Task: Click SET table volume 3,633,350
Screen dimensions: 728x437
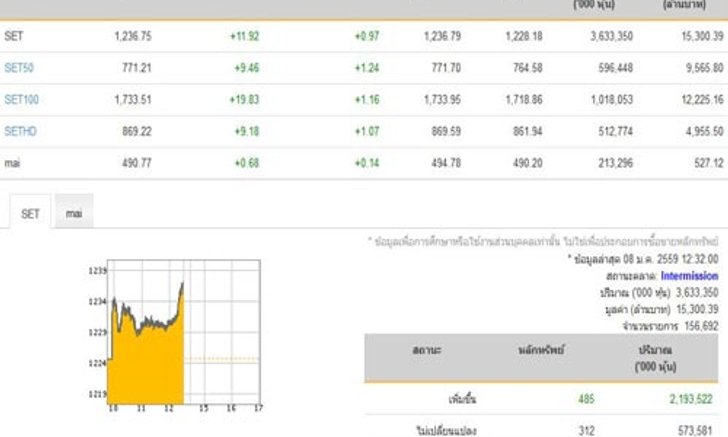Action: pos(612,36)
